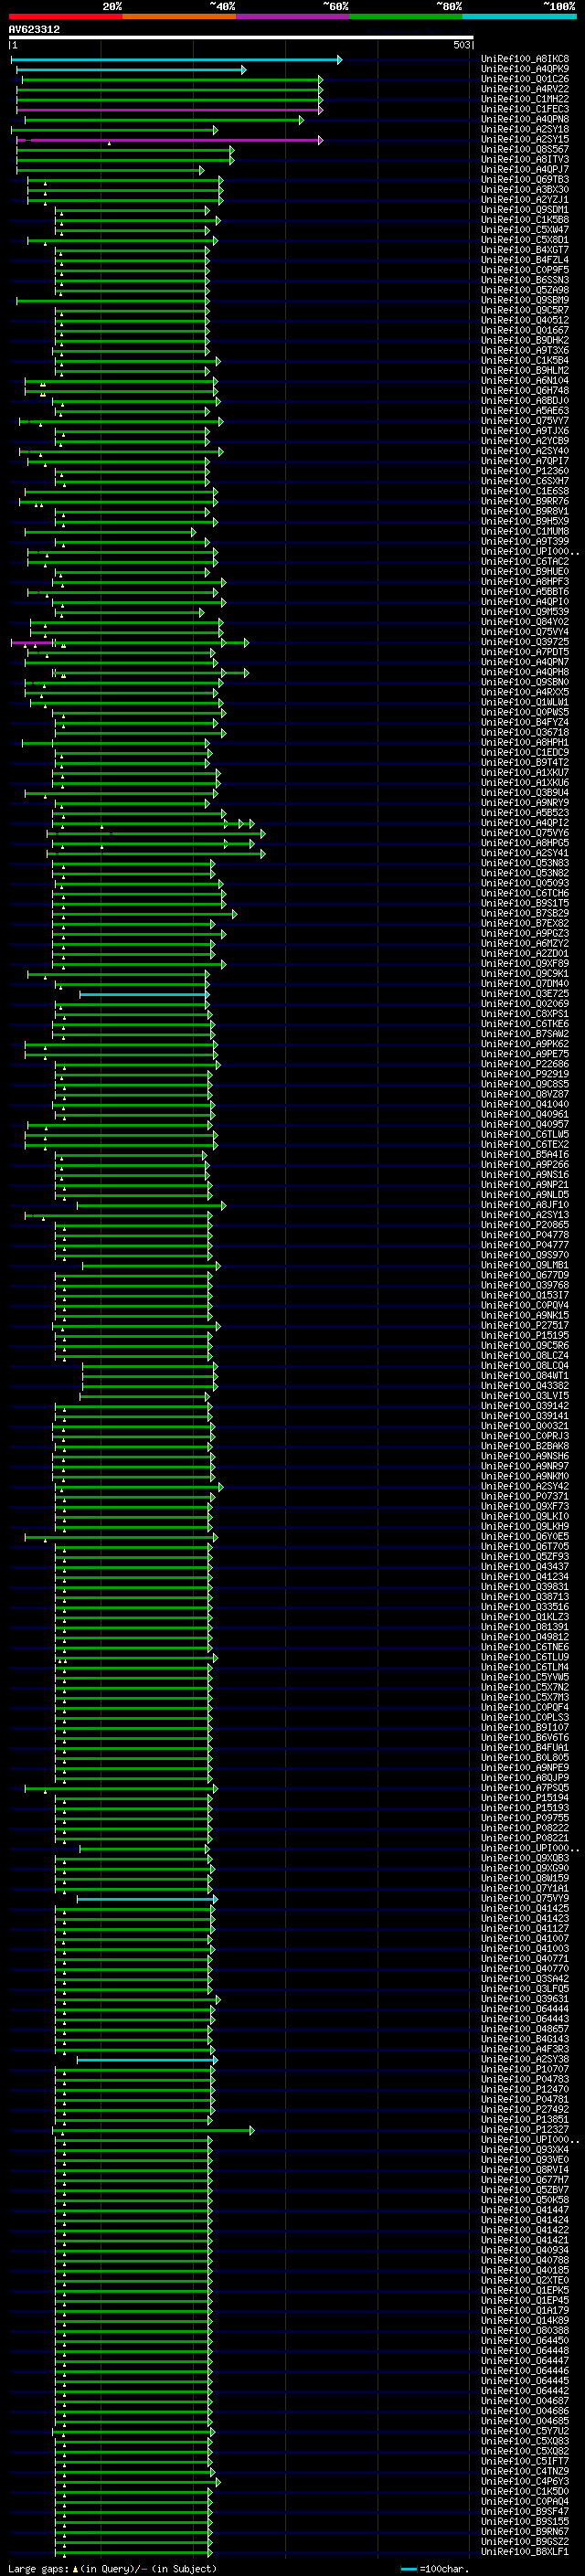585x2576 pixels.
Task: Click the cyan alignment bar of Q75VY9
Action: point(146,1898)
